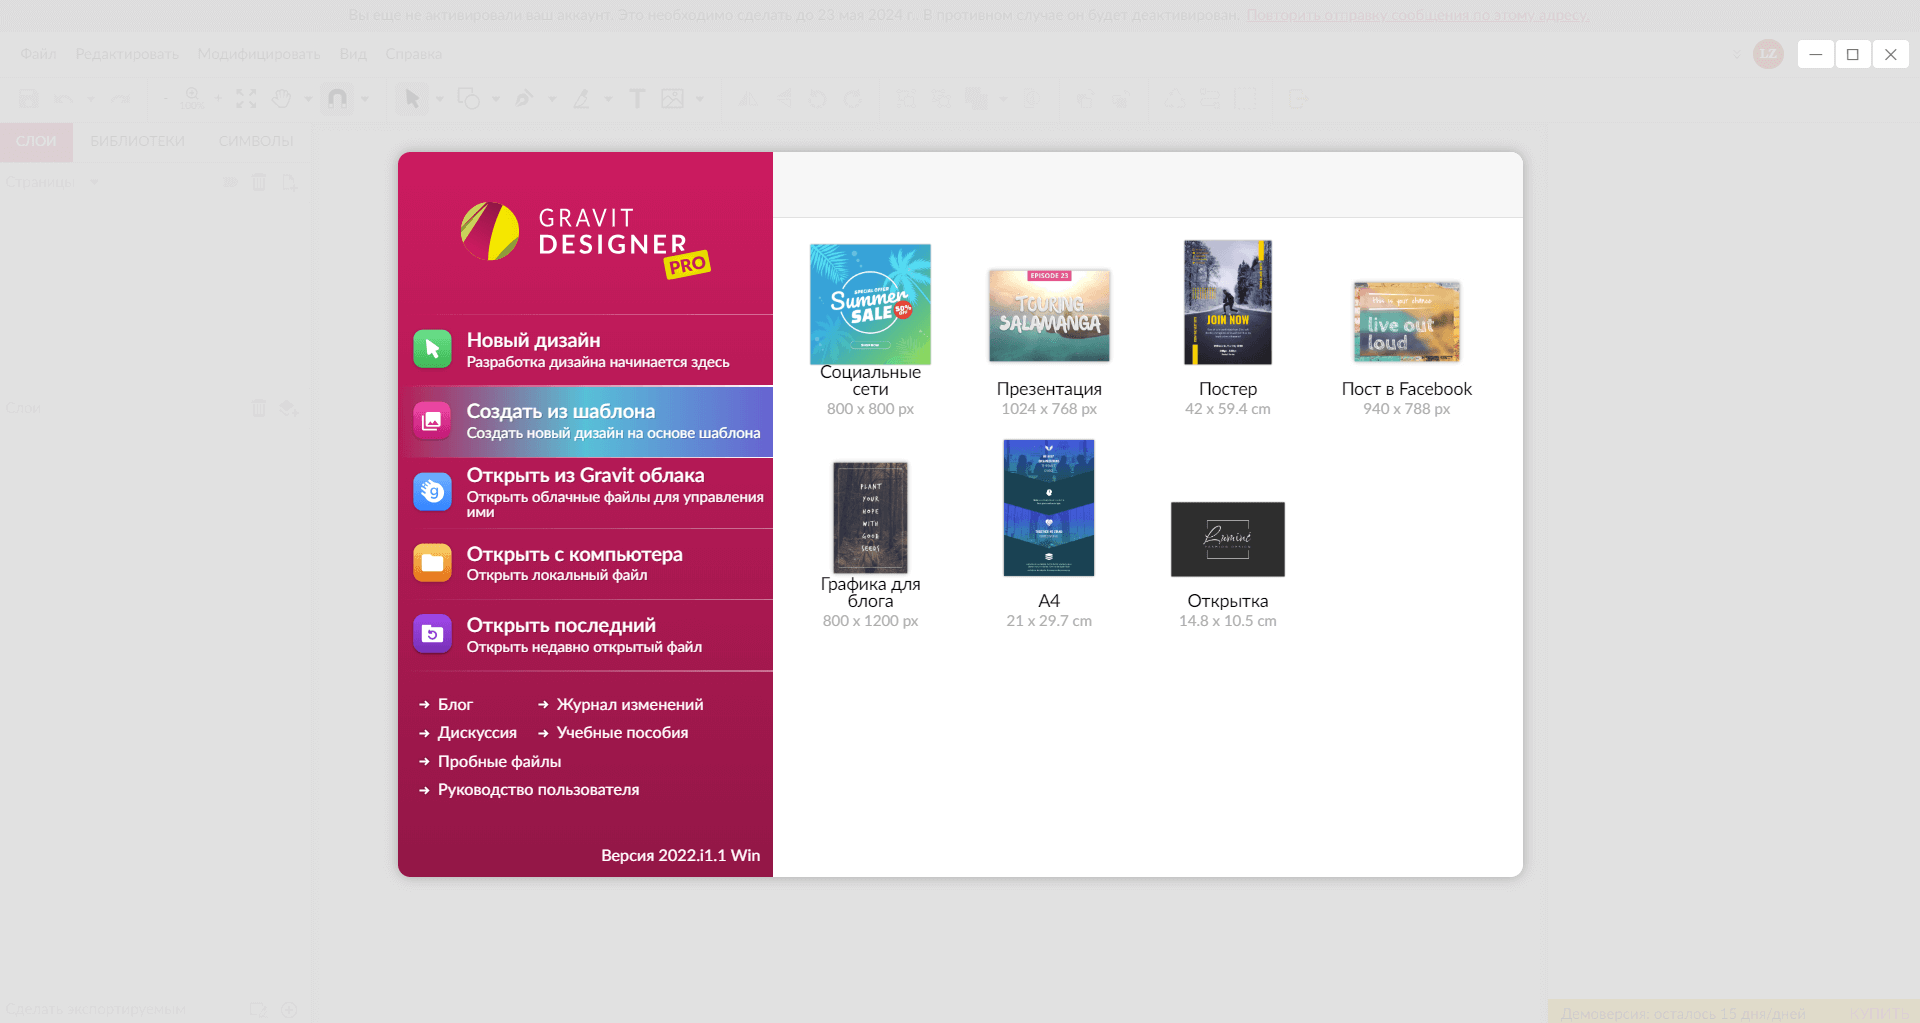
Task: Open the Справка menu
Action: click(x=413, y=54)
